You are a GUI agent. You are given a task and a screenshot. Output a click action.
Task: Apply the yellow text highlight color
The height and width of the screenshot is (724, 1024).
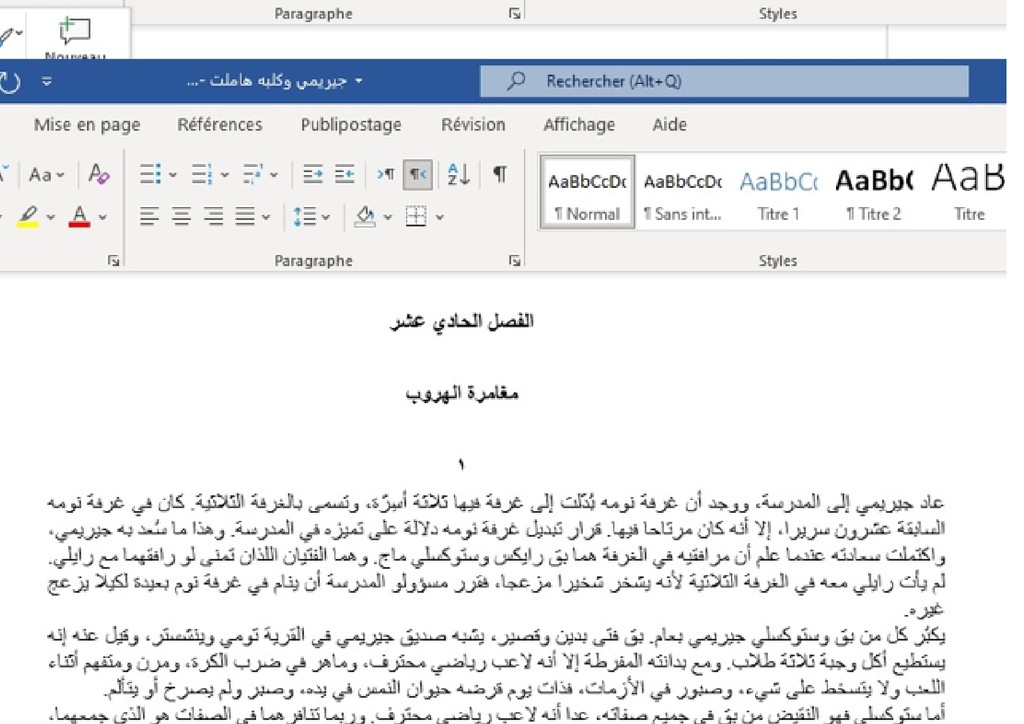[28, 217]
